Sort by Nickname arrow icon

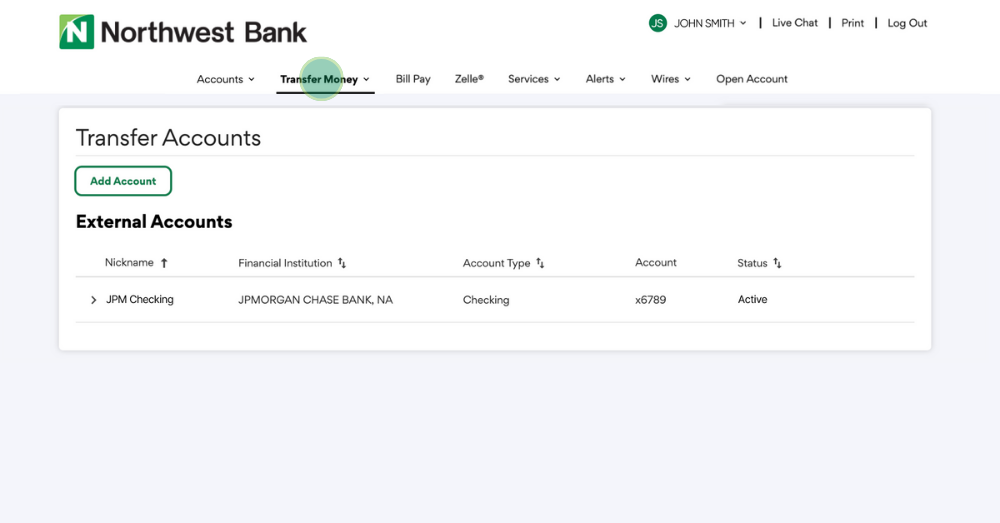coord(164,263)
